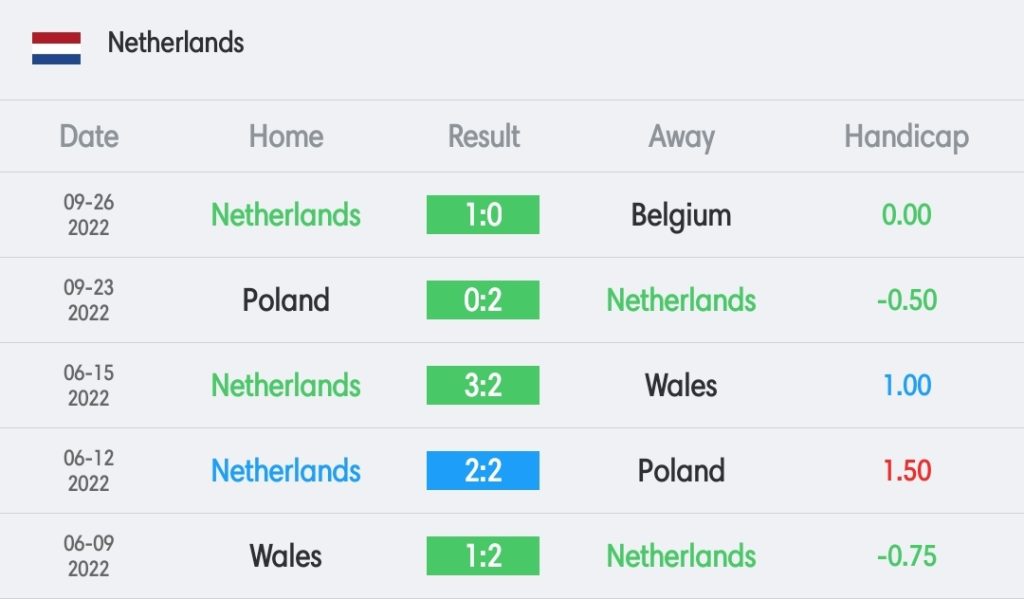Click the Result column header
Viewport: 1024px width, 599px height.
tap(483, 137)
